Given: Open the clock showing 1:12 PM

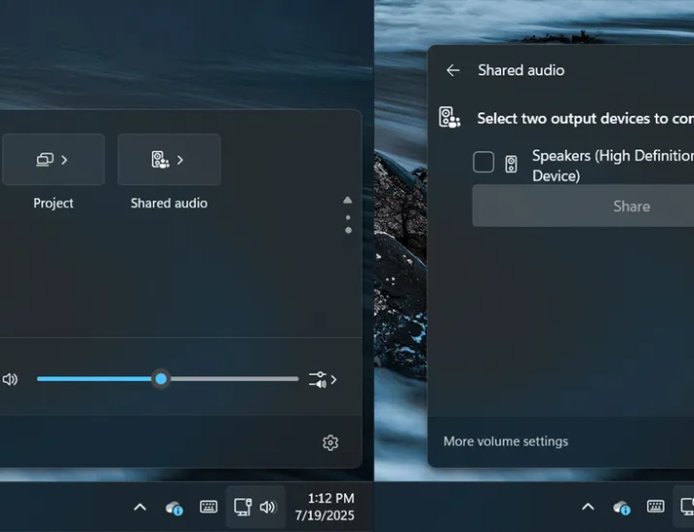Looking at the screenshot, I should 324,506.
